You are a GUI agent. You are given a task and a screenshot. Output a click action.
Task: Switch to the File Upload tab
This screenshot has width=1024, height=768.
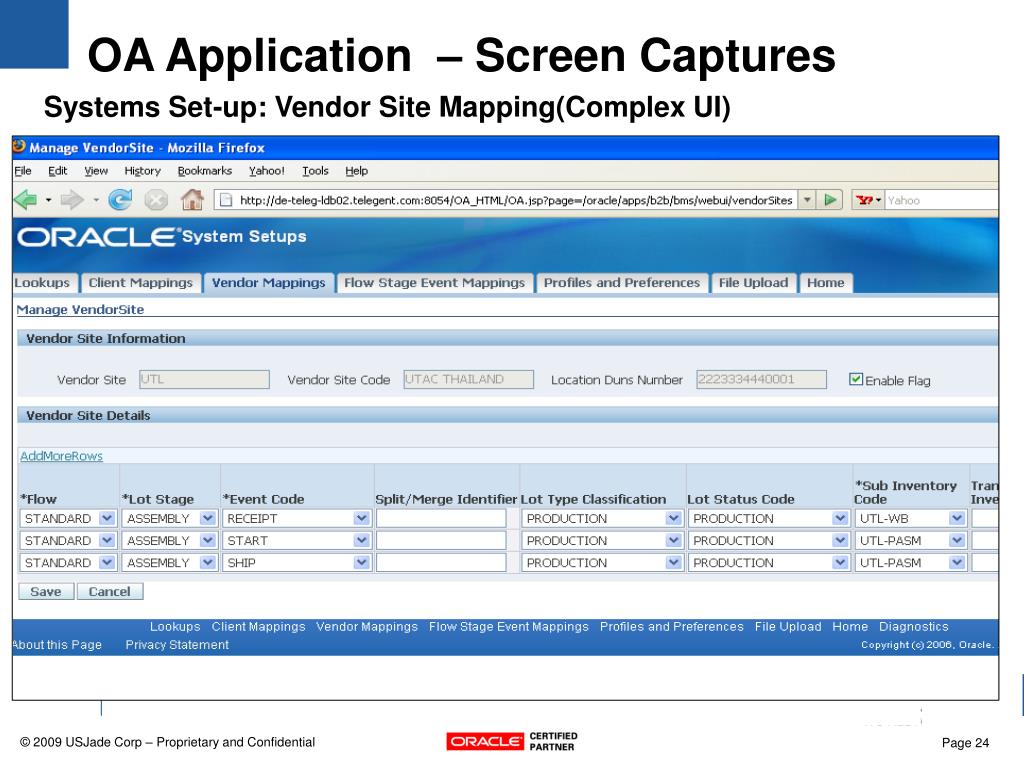click(x=753, y=283)
